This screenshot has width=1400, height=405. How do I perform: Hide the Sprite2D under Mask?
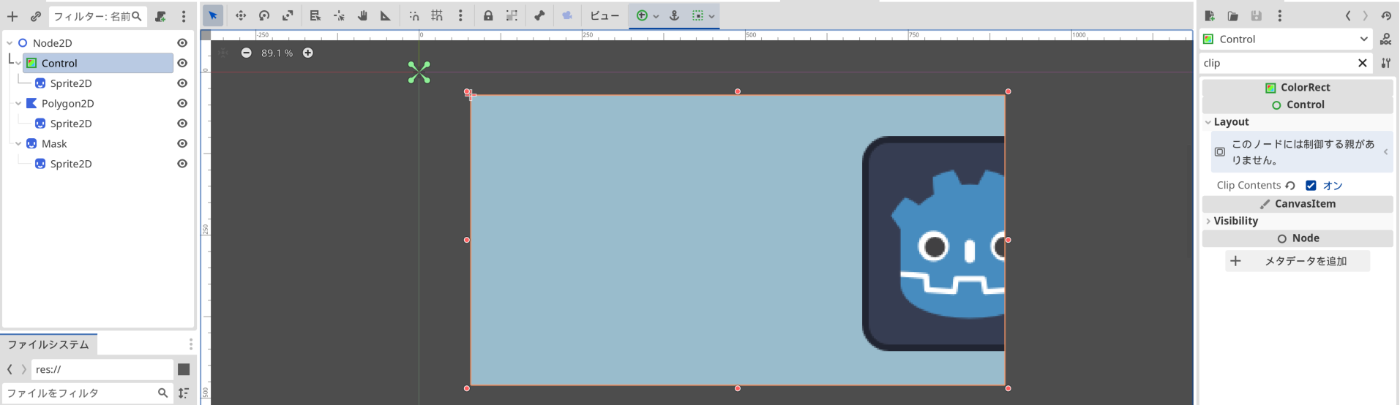pyautogui.click(x=182, y=163)
